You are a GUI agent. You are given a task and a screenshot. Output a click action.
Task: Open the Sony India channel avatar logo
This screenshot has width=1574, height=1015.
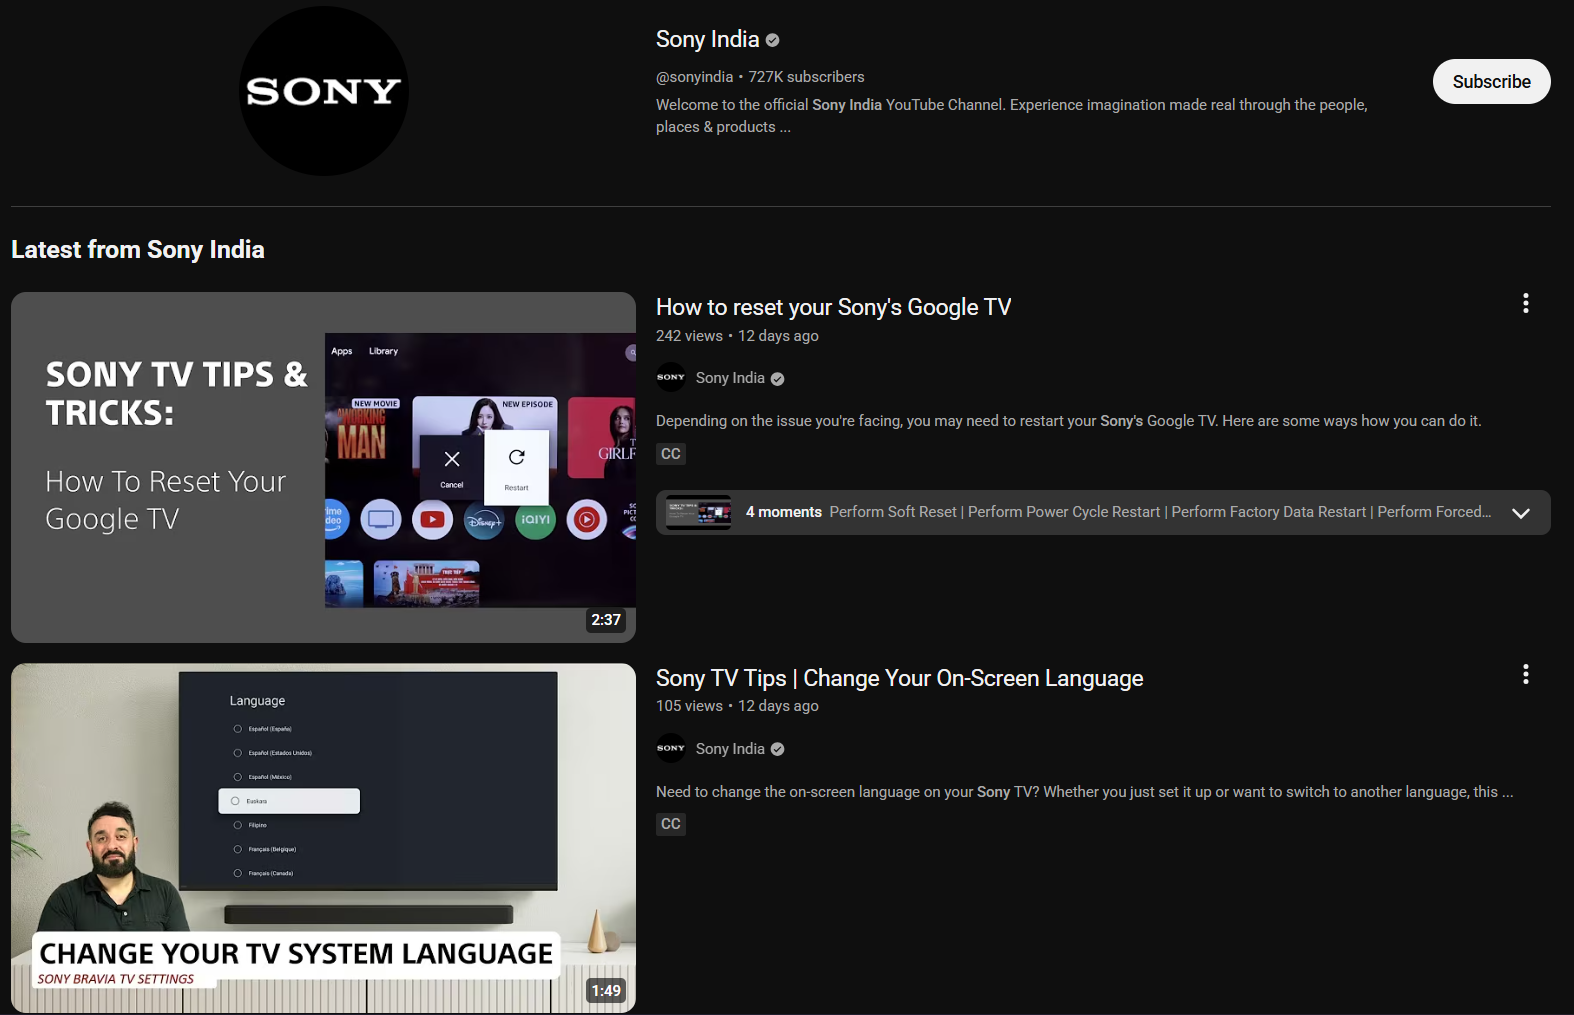pos(324,91)
